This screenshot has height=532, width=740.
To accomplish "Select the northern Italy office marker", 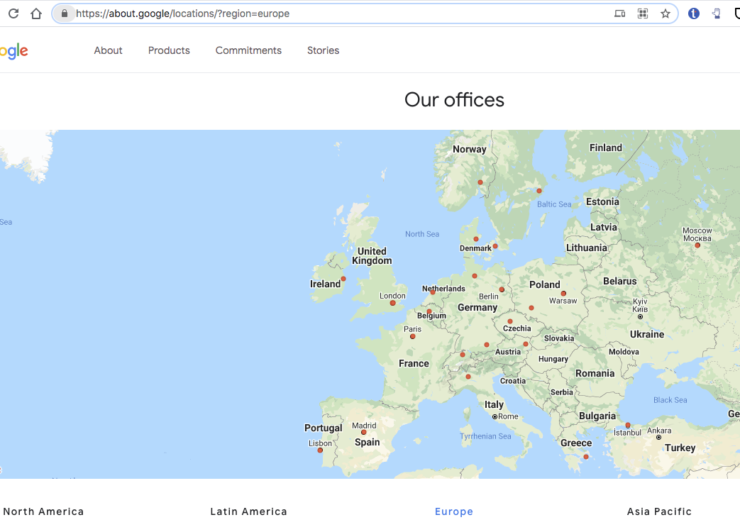I will click(468, 376).
